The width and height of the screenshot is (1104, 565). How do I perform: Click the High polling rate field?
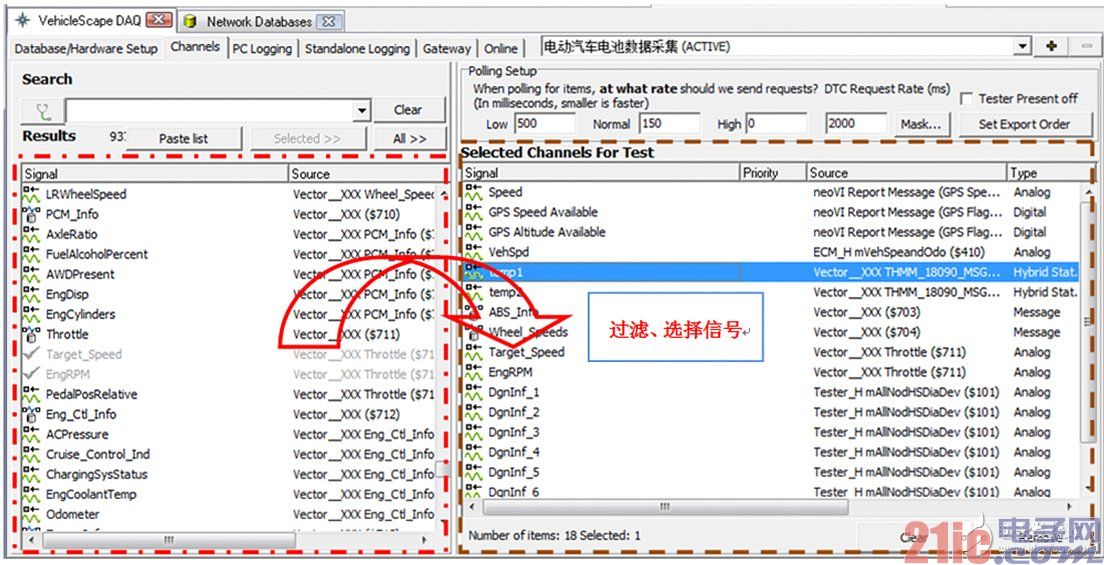775,123
